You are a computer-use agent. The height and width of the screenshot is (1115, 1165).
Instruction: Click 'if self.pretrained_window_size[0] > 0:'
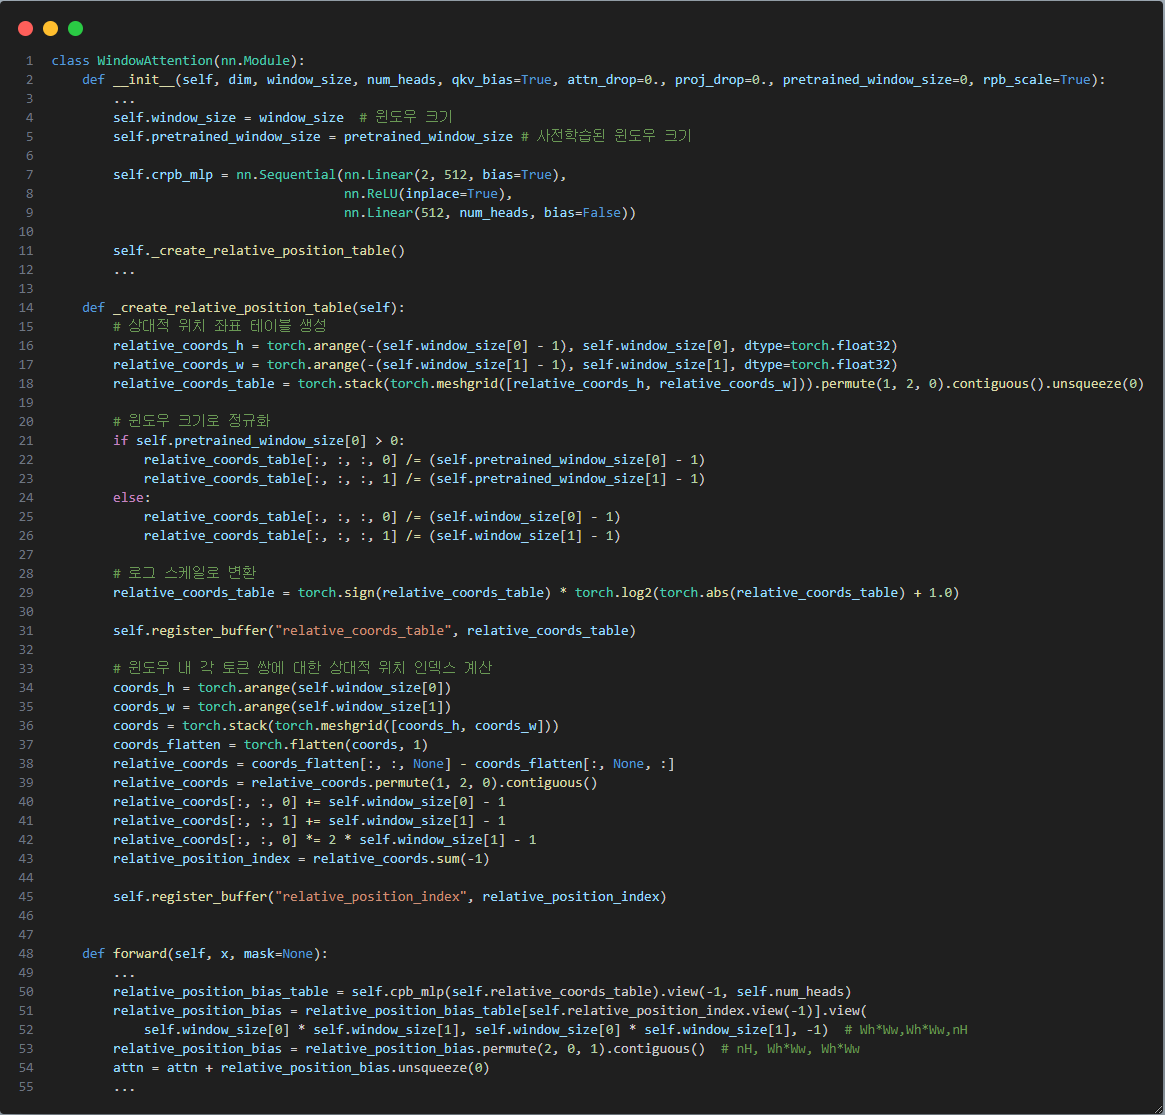click(259, 441)
